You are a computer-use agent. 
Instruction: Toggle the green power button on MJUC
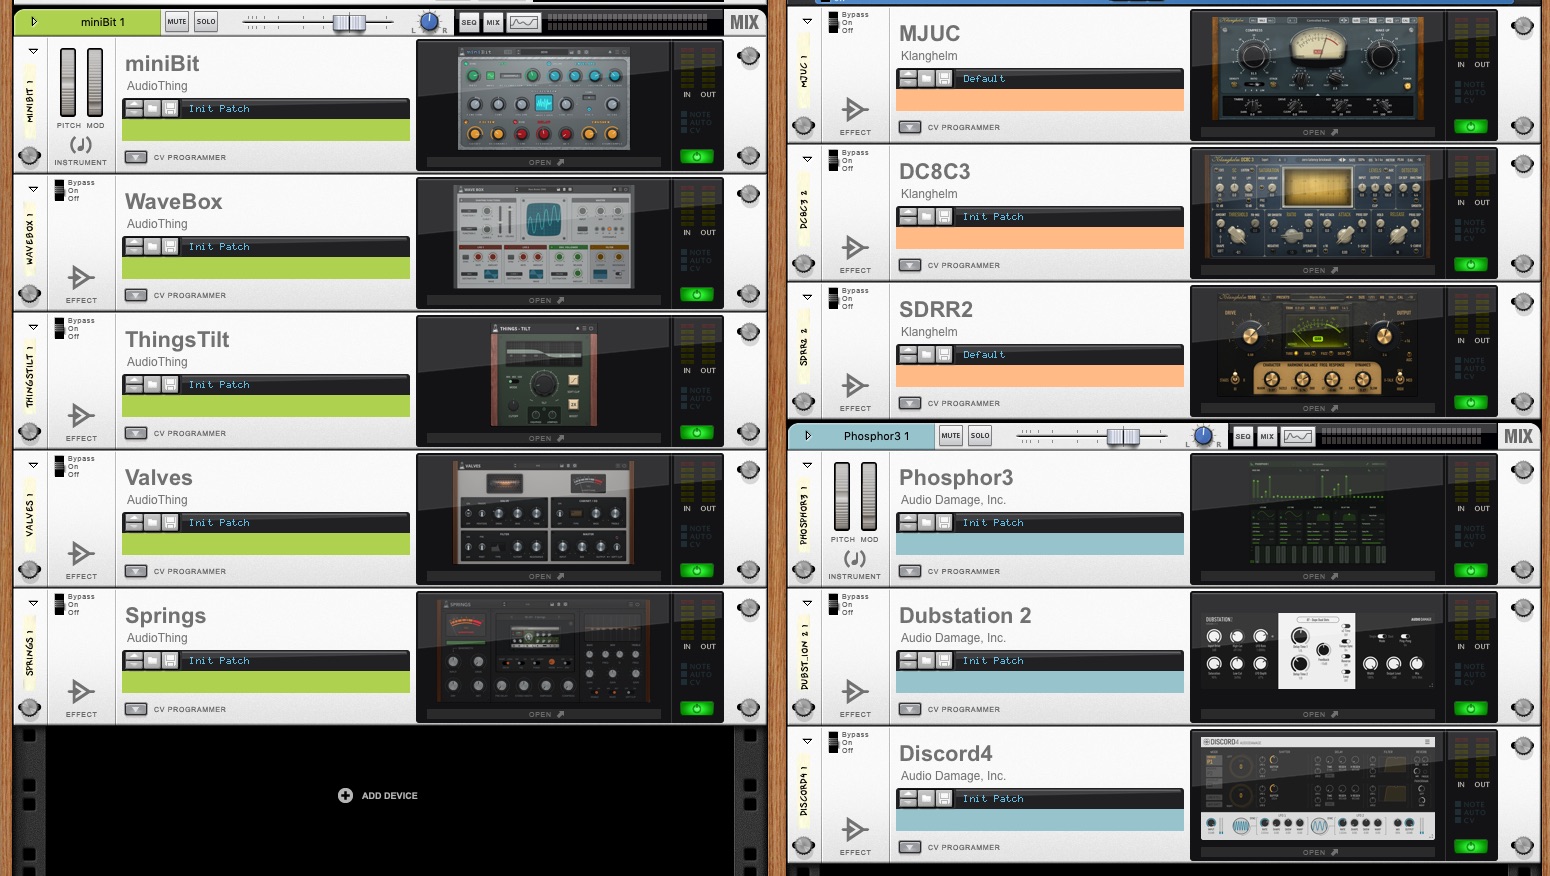[x=1471, y=126]
